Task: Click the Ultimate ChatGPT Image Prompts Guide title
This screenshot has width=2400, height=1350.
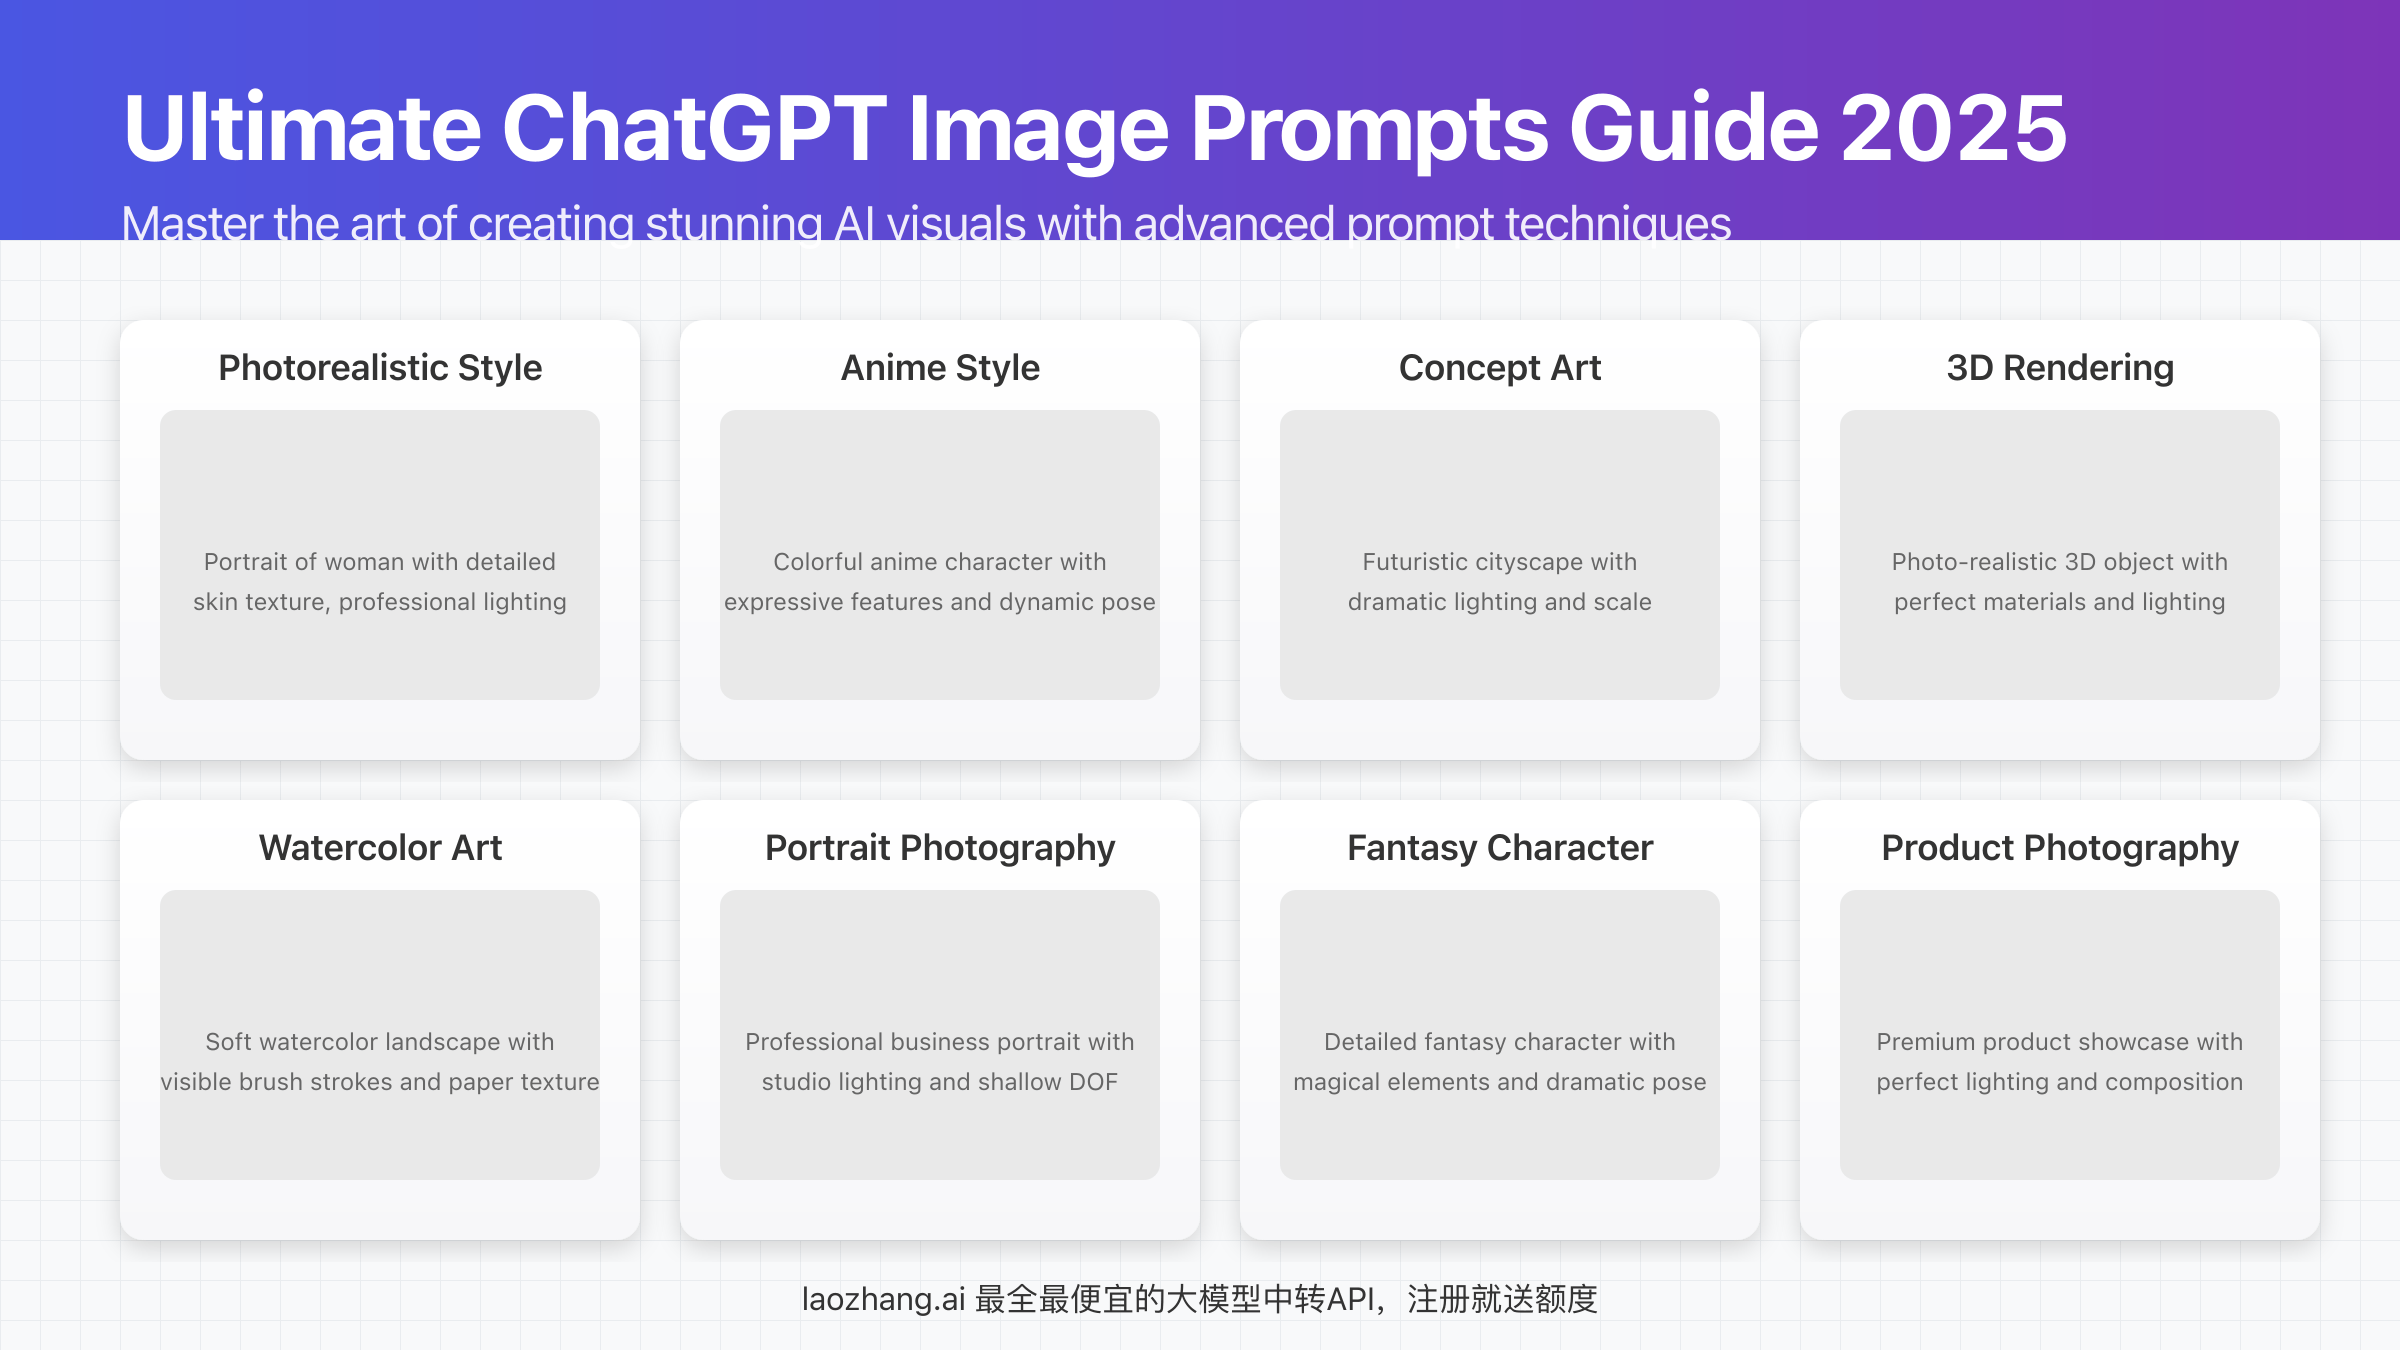Action: pos(1095,128)
